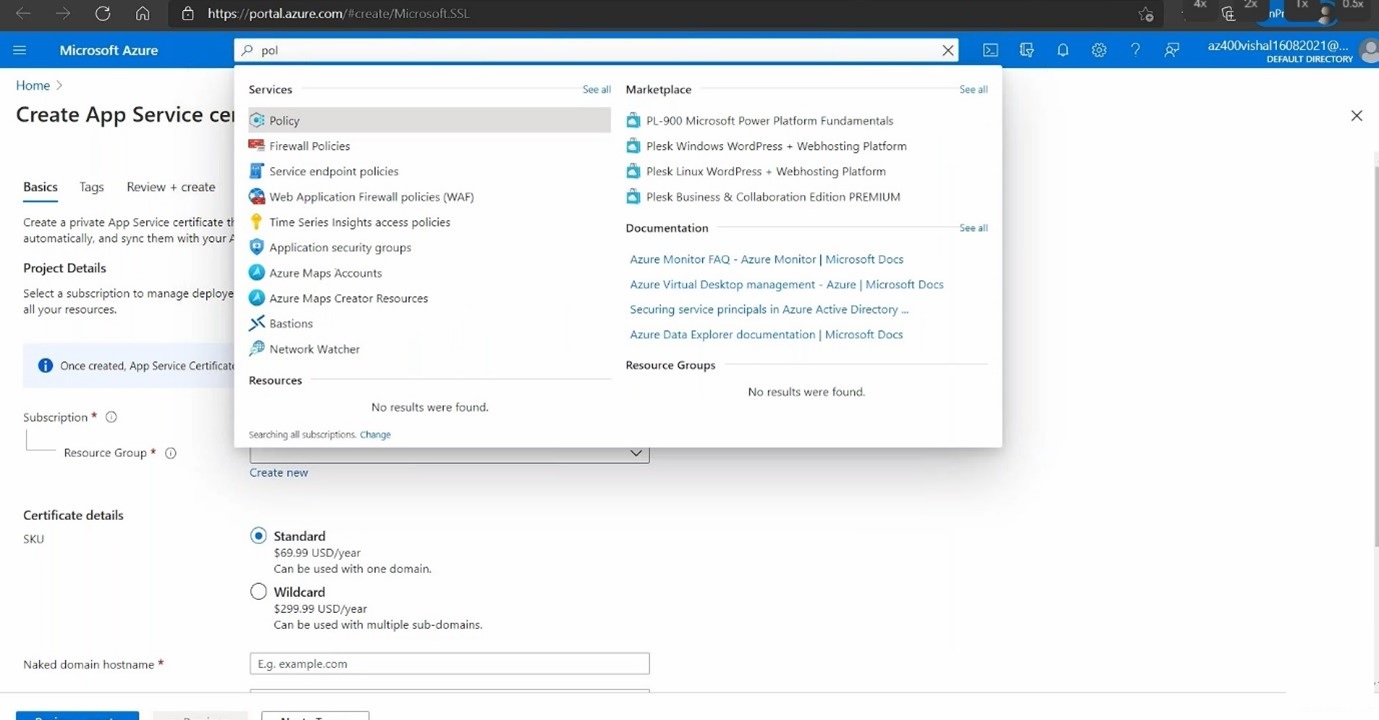Expand the Resource Group dropdown

pos(635,453)
